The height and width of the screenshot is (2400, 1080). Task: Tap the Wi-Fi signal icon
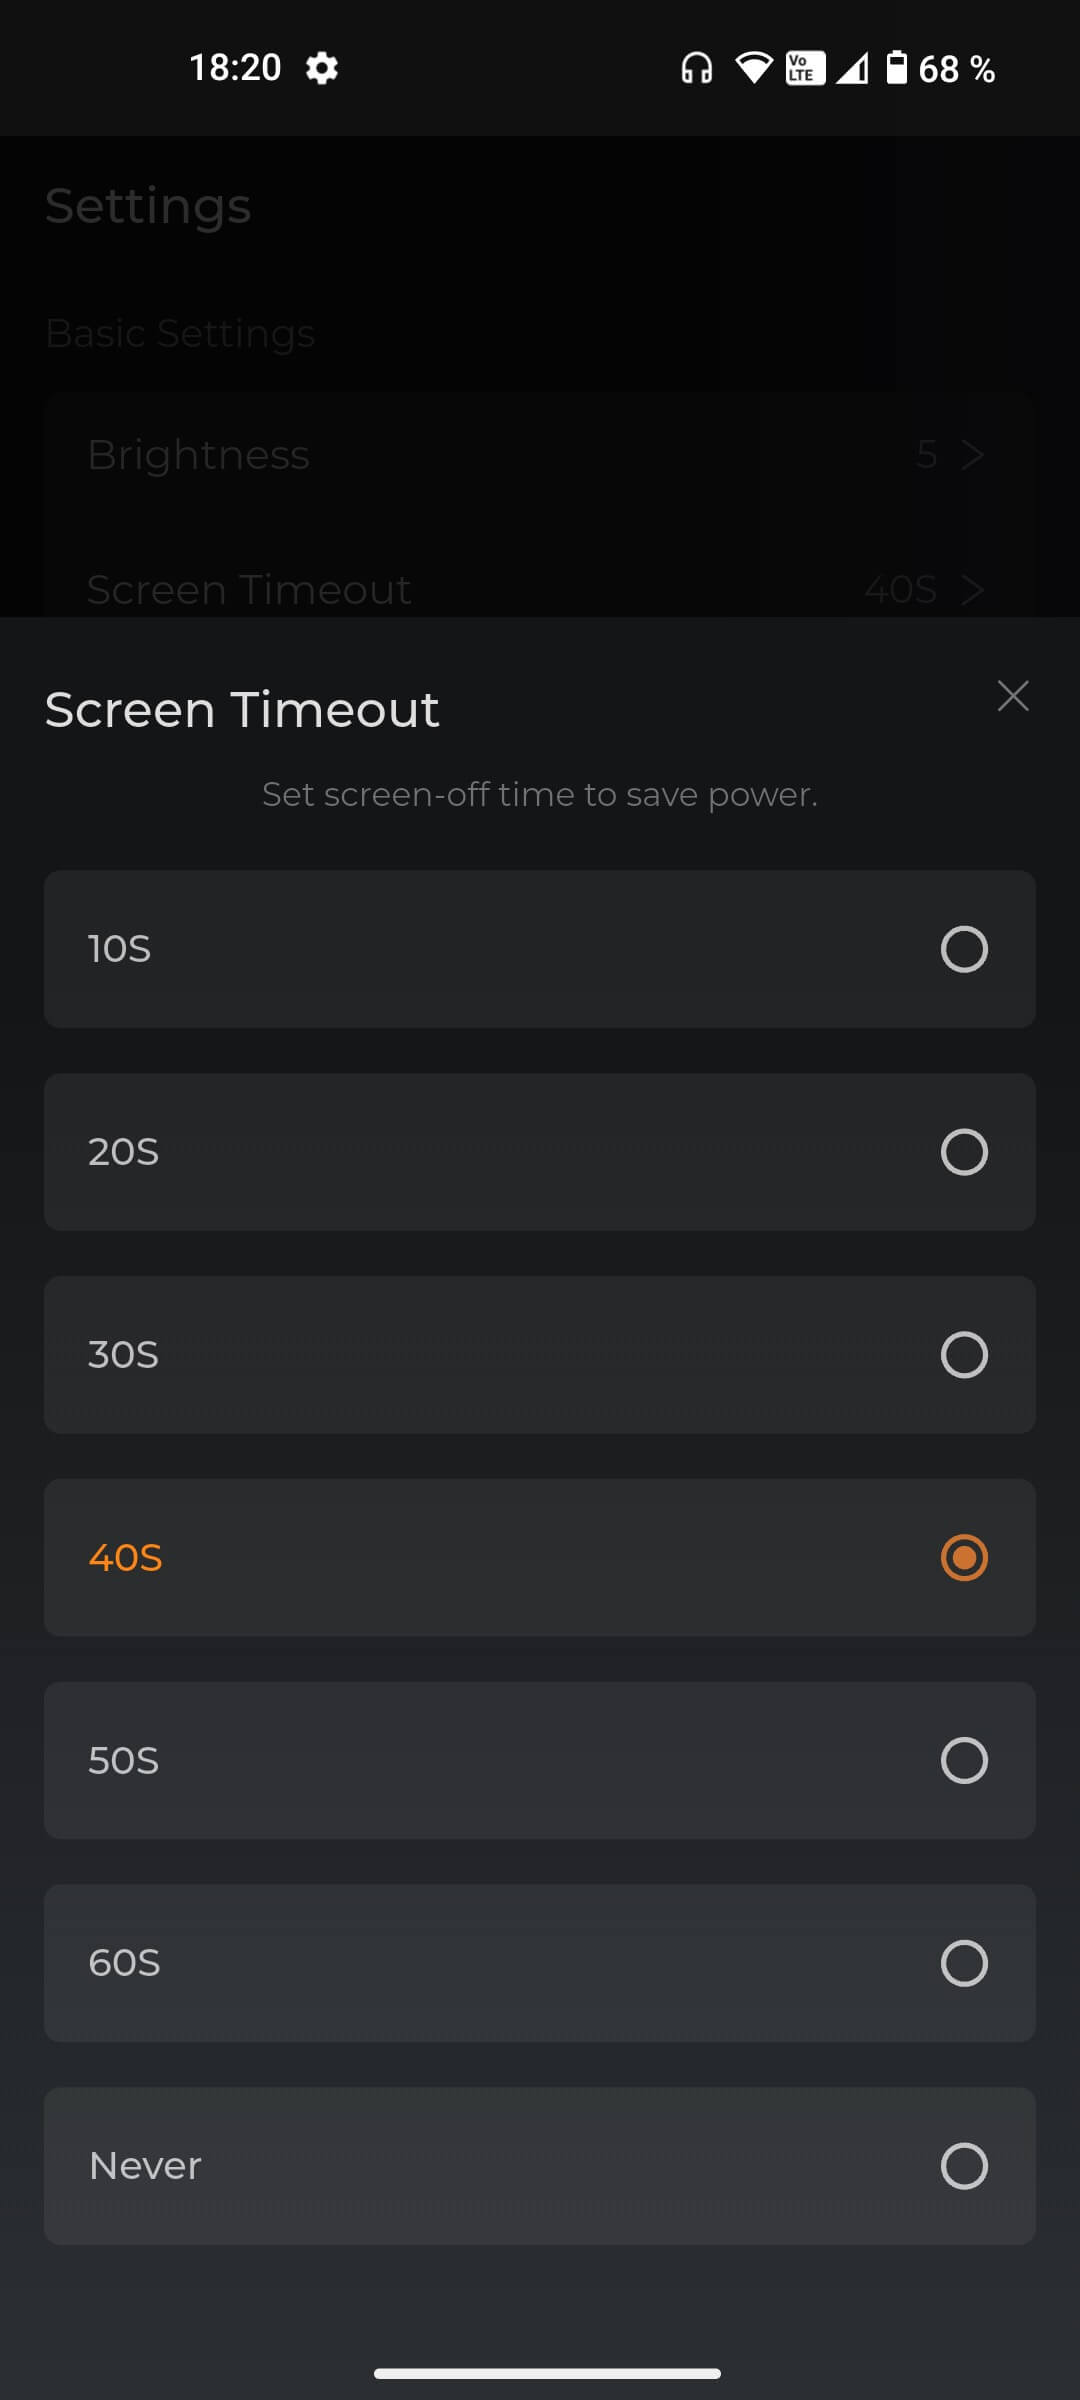tap(754, 68)
